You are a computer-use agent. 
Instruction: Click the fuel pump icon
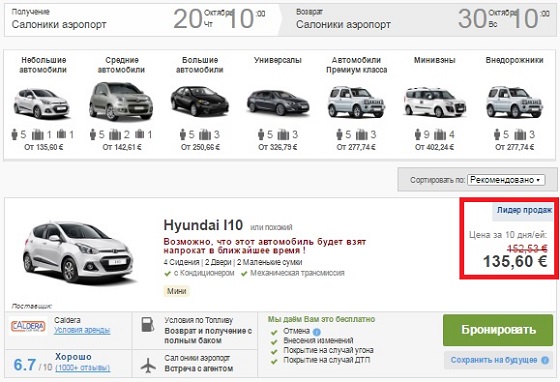(148, 324)
